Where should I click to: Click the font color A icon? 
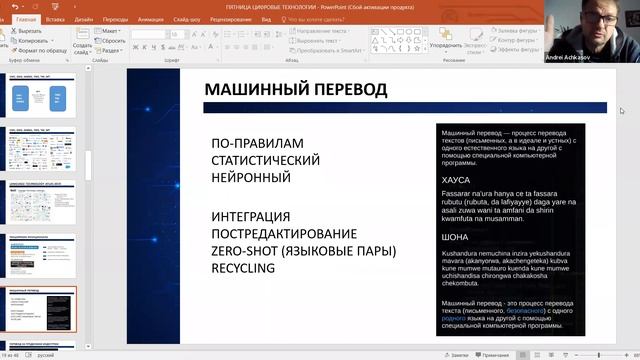(x=211, y=48)
